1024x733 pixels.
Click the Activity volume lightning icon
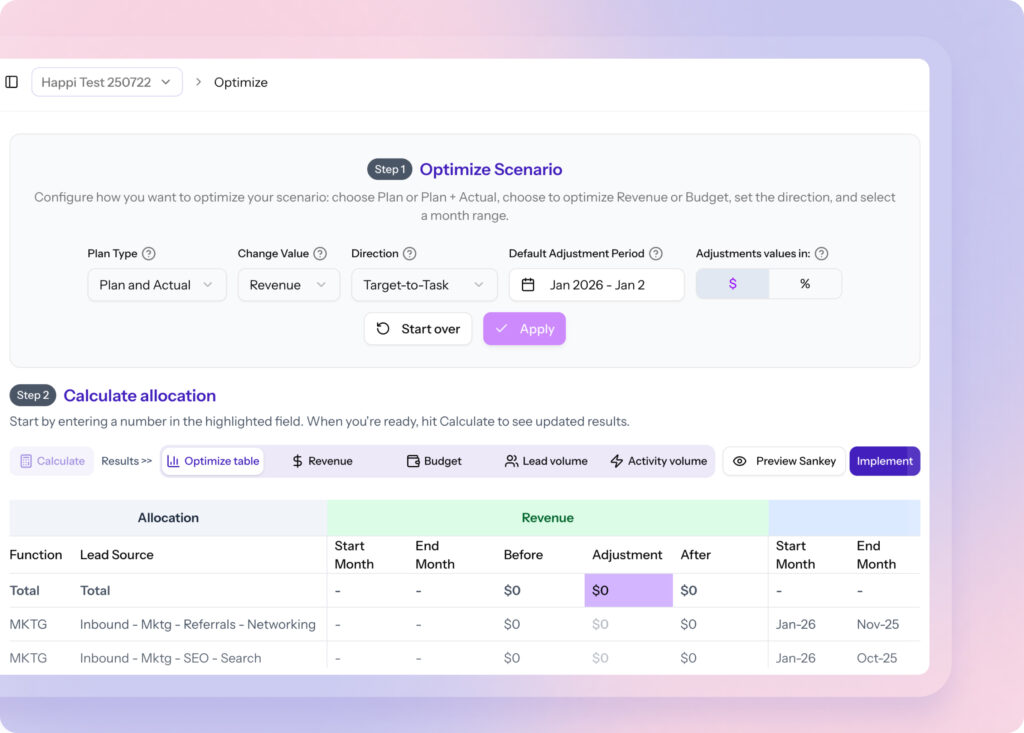point(617,461)
